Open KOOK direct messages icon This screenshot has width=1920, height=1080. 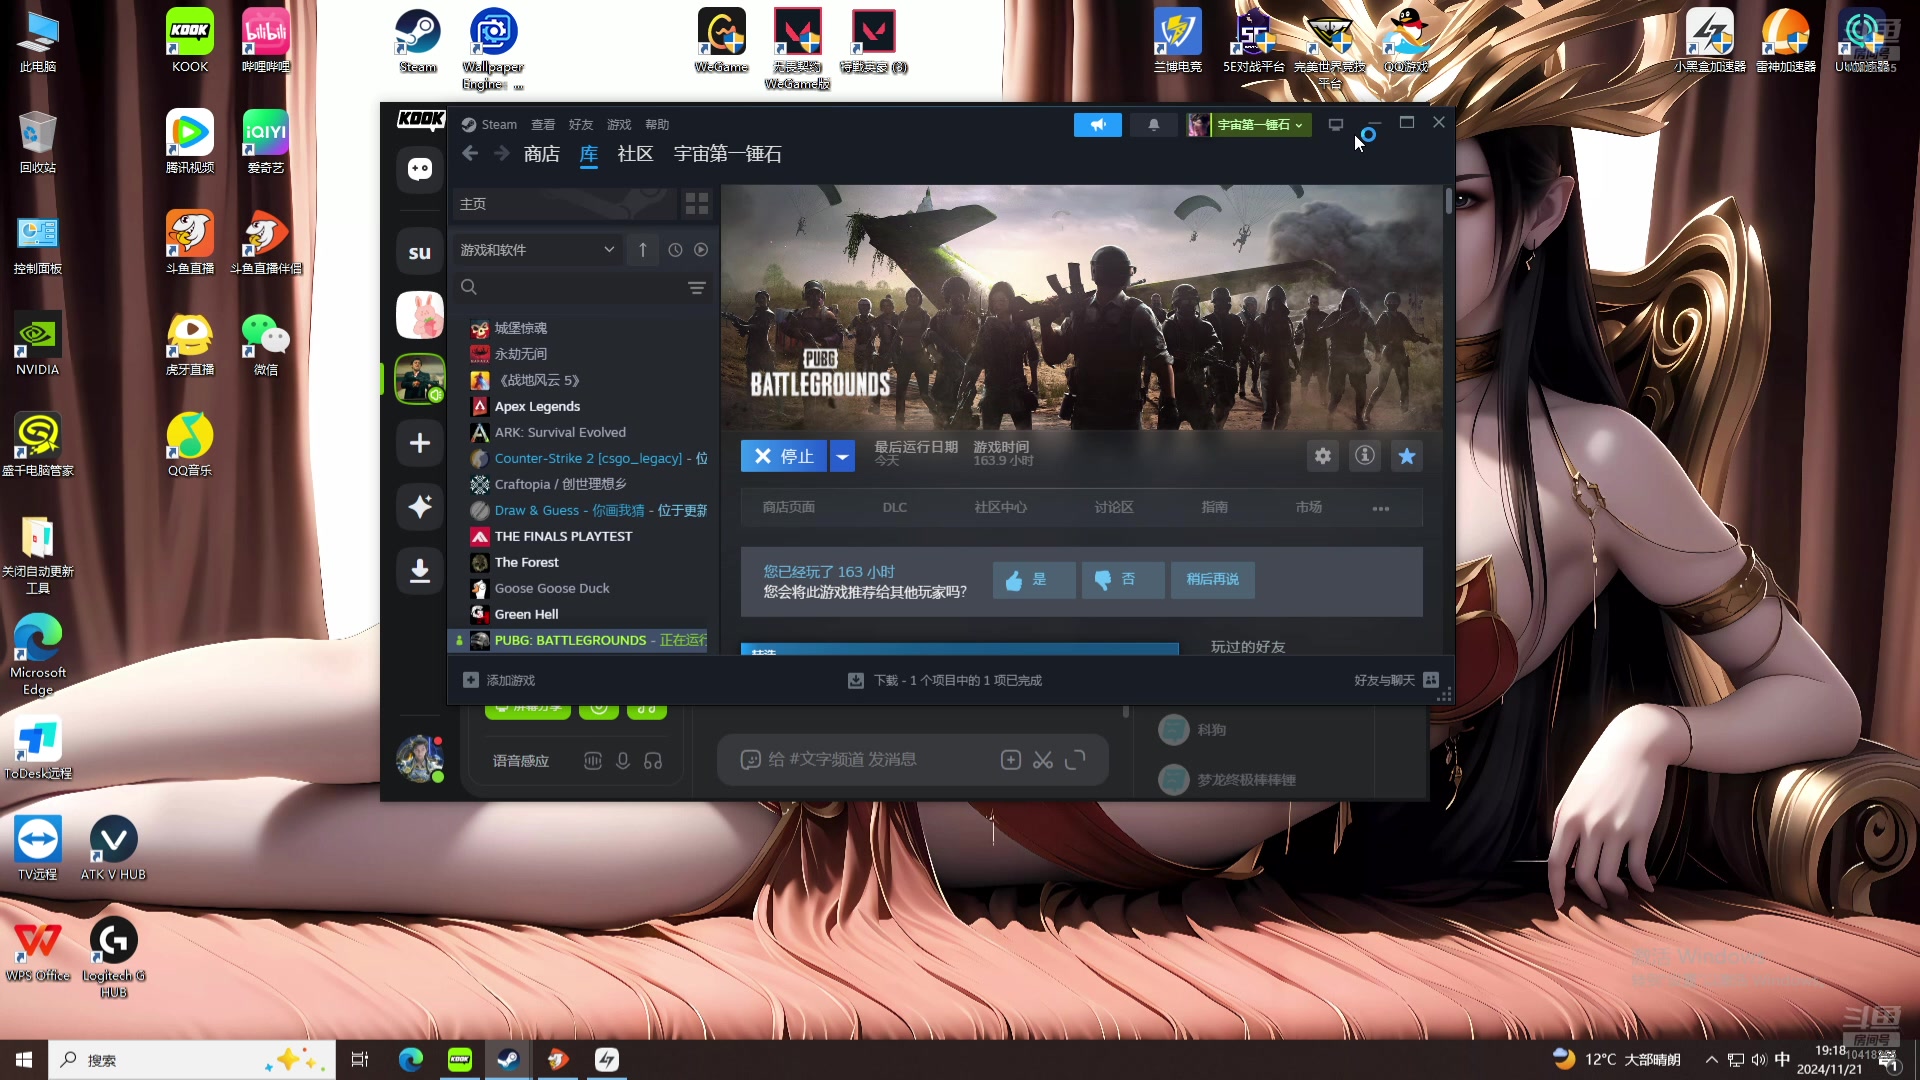tap(419, 169)
